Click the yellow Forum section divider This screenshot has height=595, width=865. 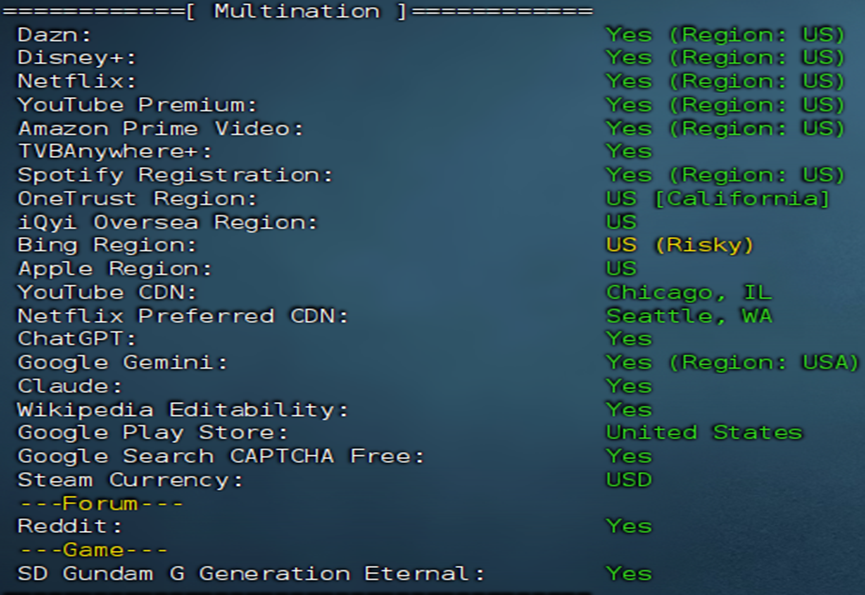point(100,503)
